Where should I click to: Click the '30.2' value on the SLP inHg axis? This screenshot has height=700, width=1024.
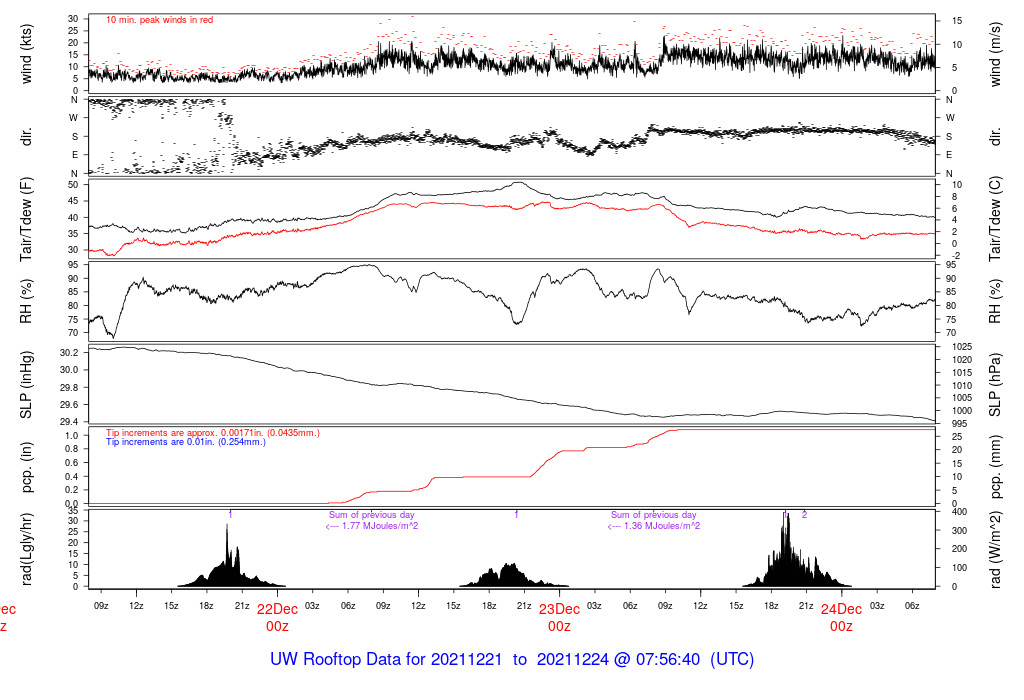(x=70, y=353)
